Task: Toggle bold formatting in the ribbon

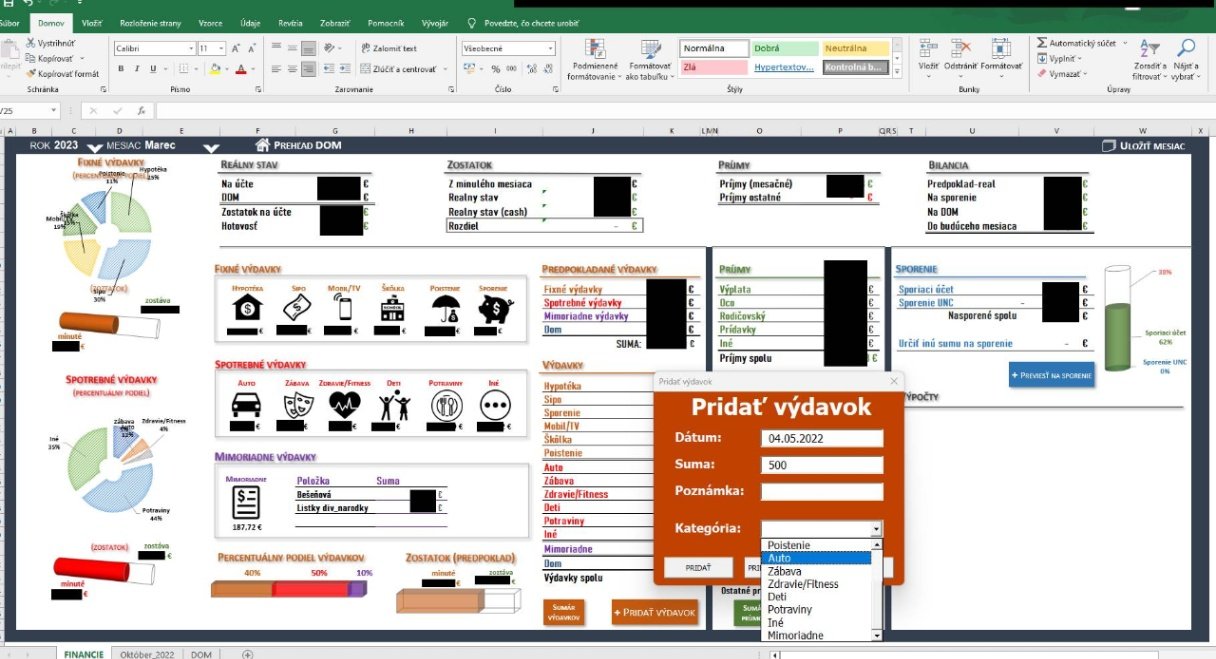Action: point(121,69)
